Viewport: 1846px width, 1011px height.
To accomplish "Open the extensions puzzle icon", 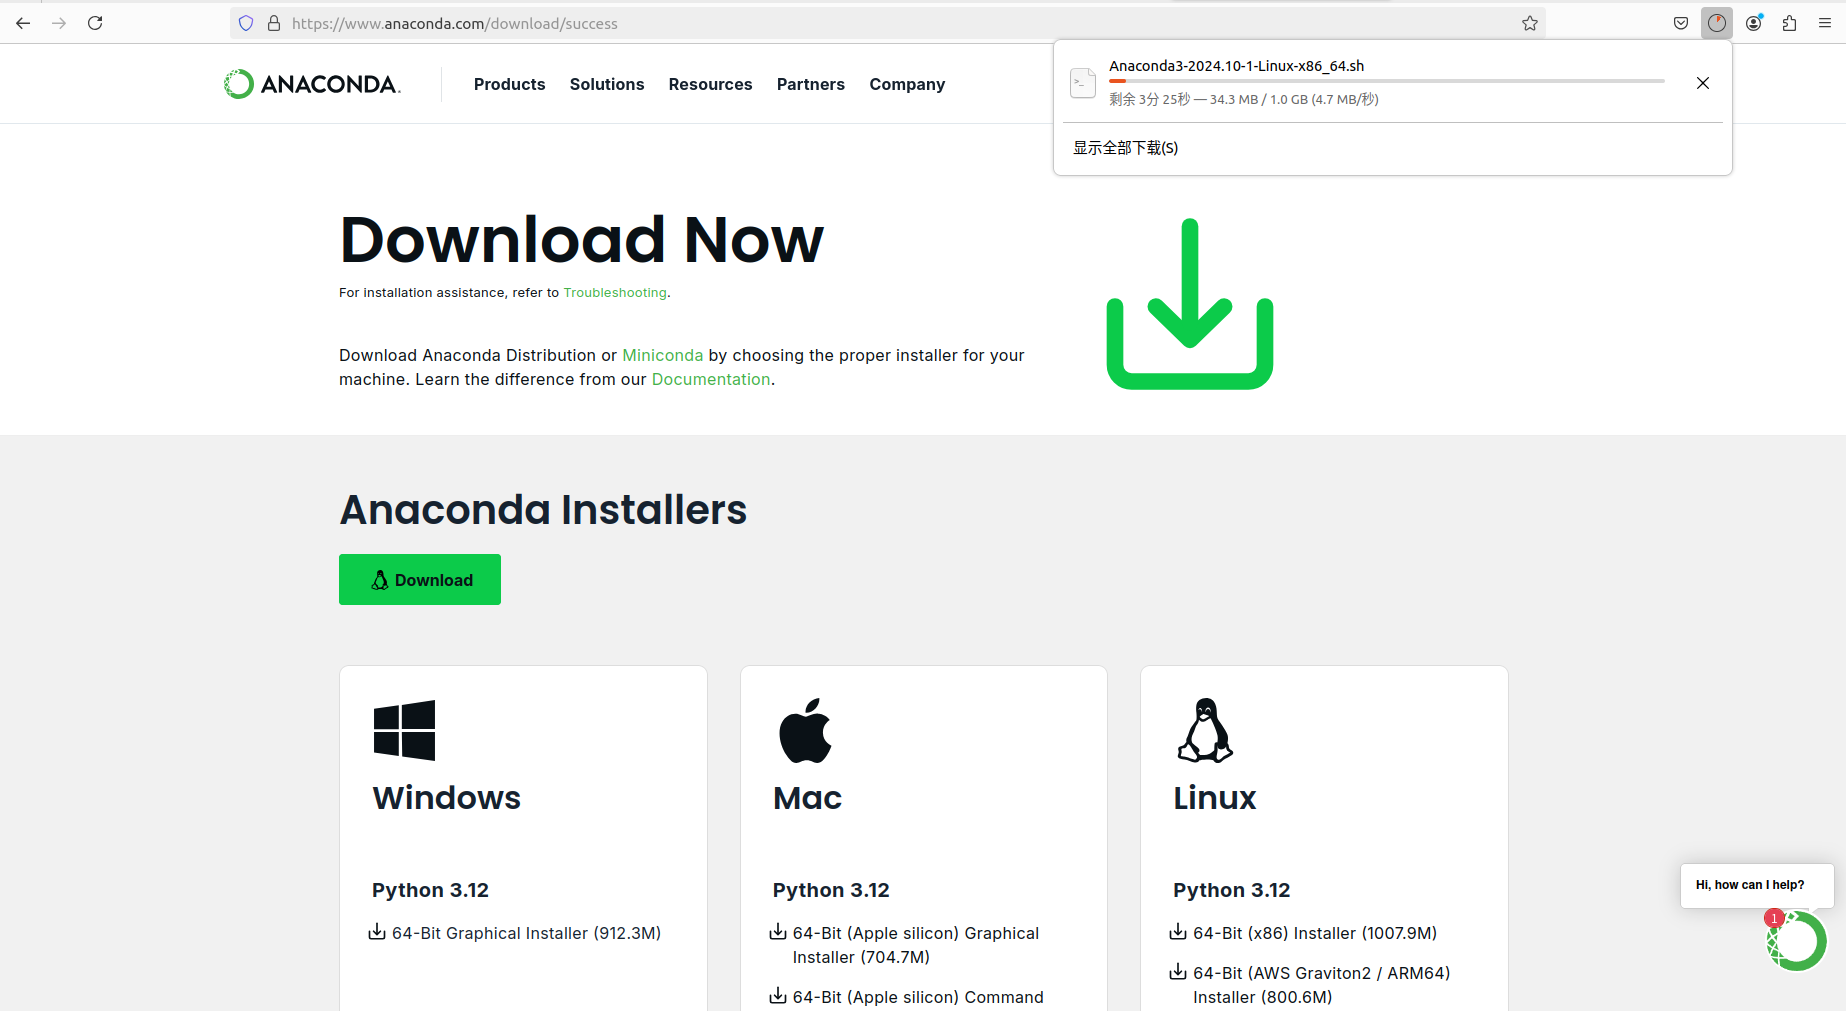I will pos(1790,23).
